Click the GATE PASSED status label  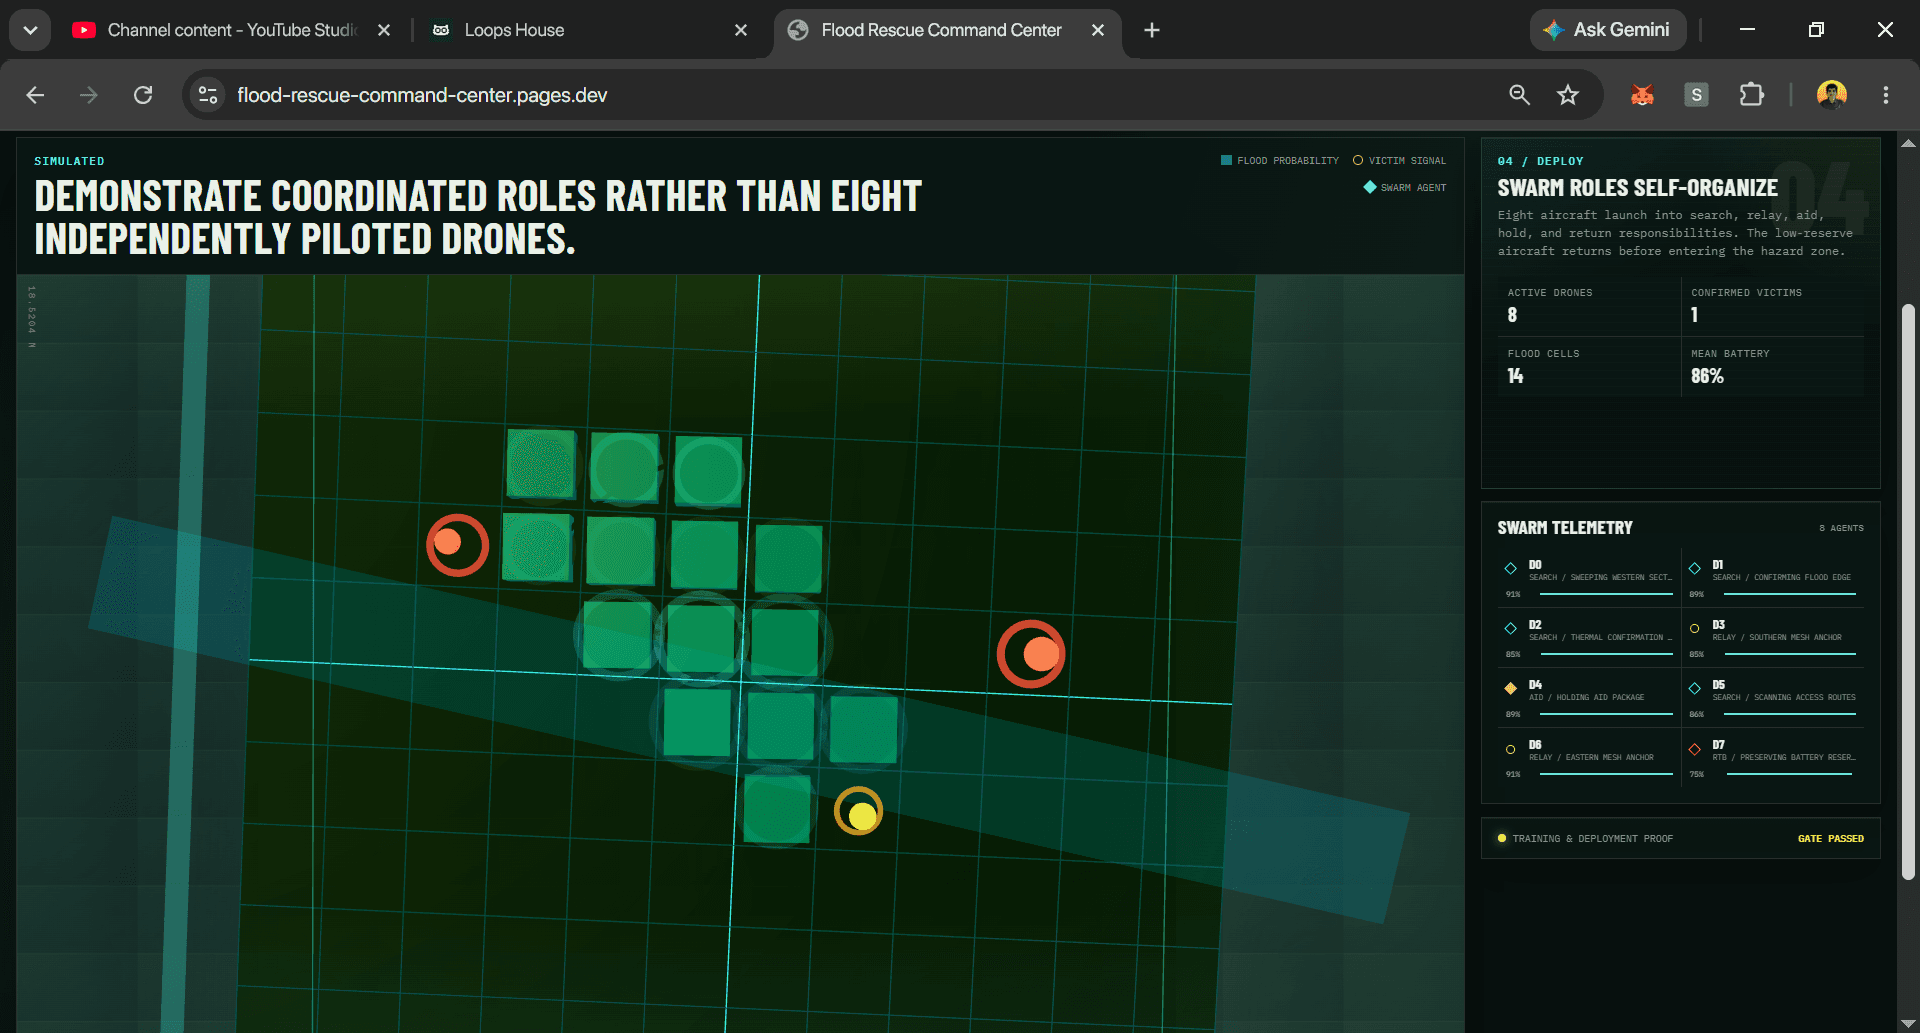coord(1830,839)
